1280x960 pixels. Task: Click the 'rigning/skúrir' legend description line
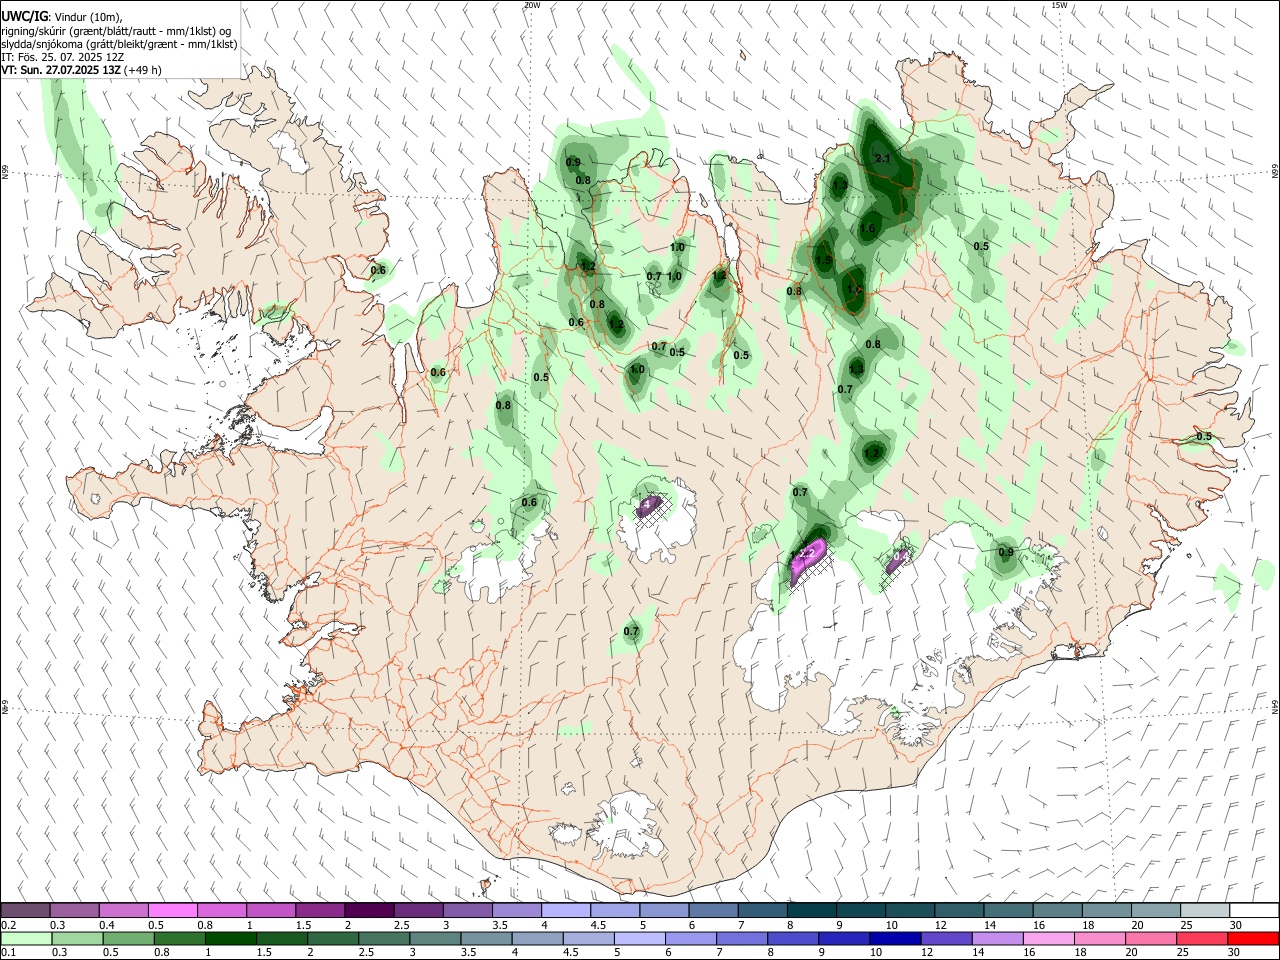click(118, 30)
